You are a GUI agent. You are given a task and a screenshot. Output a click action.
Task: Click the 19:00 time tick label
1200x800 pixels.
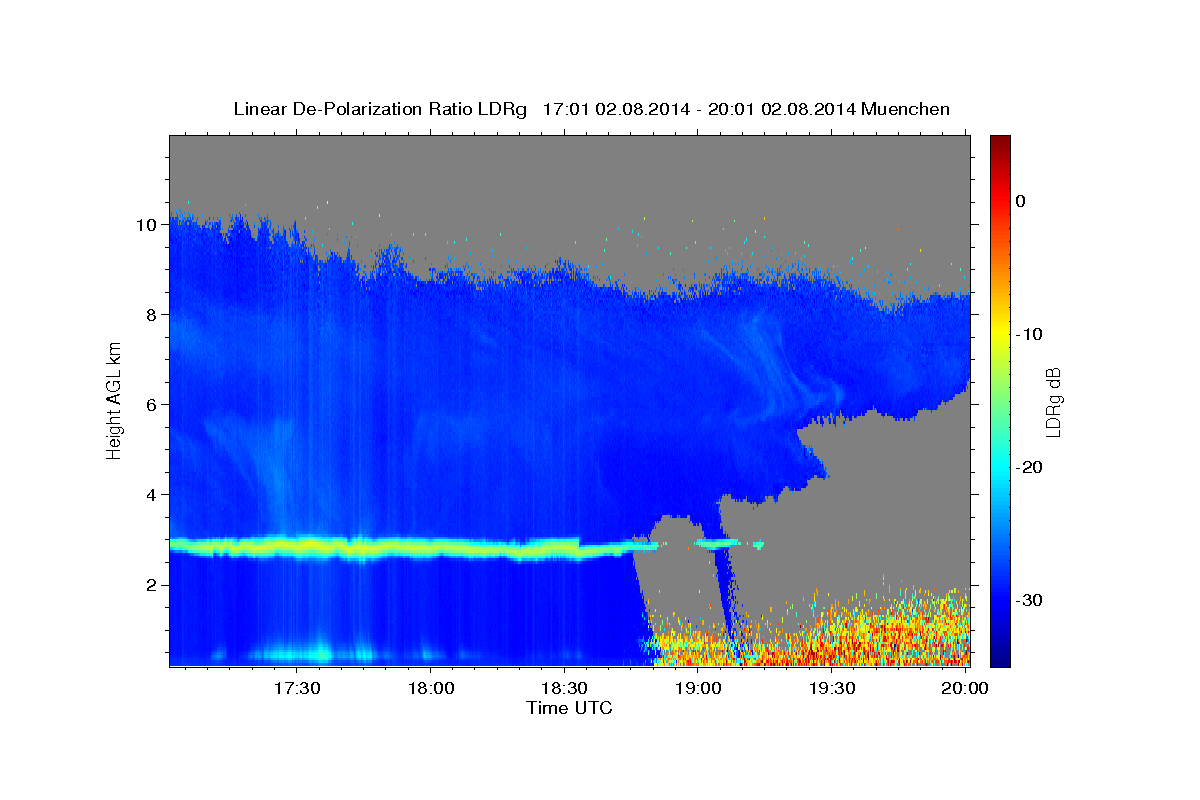[x=698, y=688]
